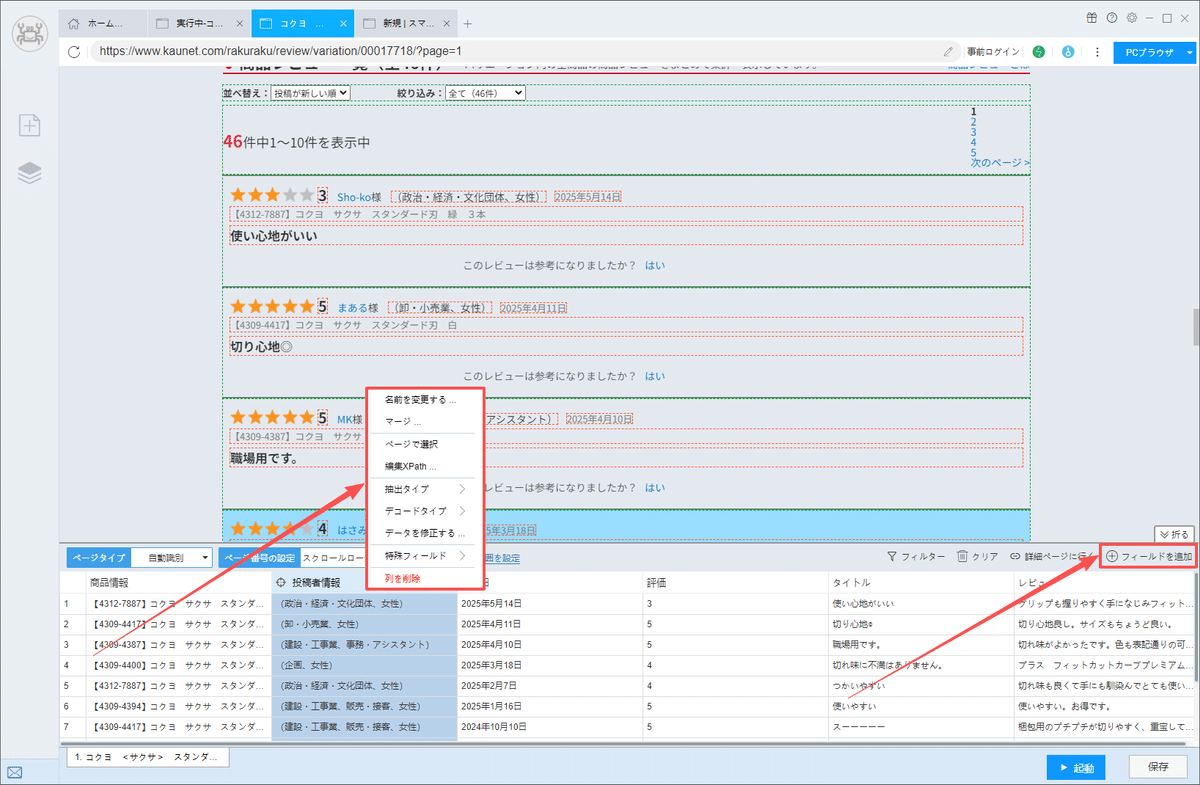Select the タイトル column header
Image resolution: width=1200 pixels, height=785 pixels.
point(920,582)
